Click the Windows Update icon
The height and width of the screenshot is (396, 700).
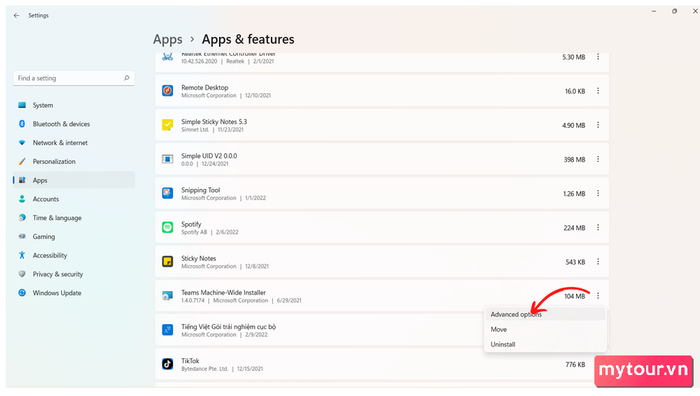[22, 293]
